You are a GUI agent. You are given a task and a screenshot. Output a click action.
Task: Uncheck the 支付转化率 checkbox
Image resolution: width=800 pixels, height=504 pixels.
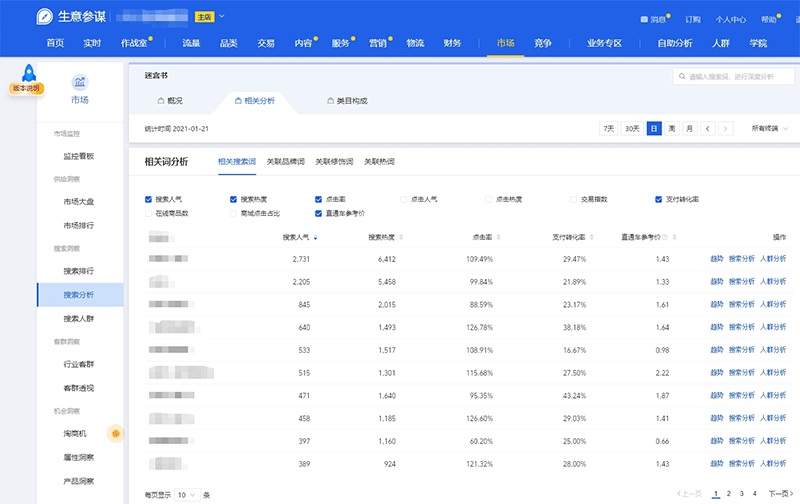(x=659, y=199)
